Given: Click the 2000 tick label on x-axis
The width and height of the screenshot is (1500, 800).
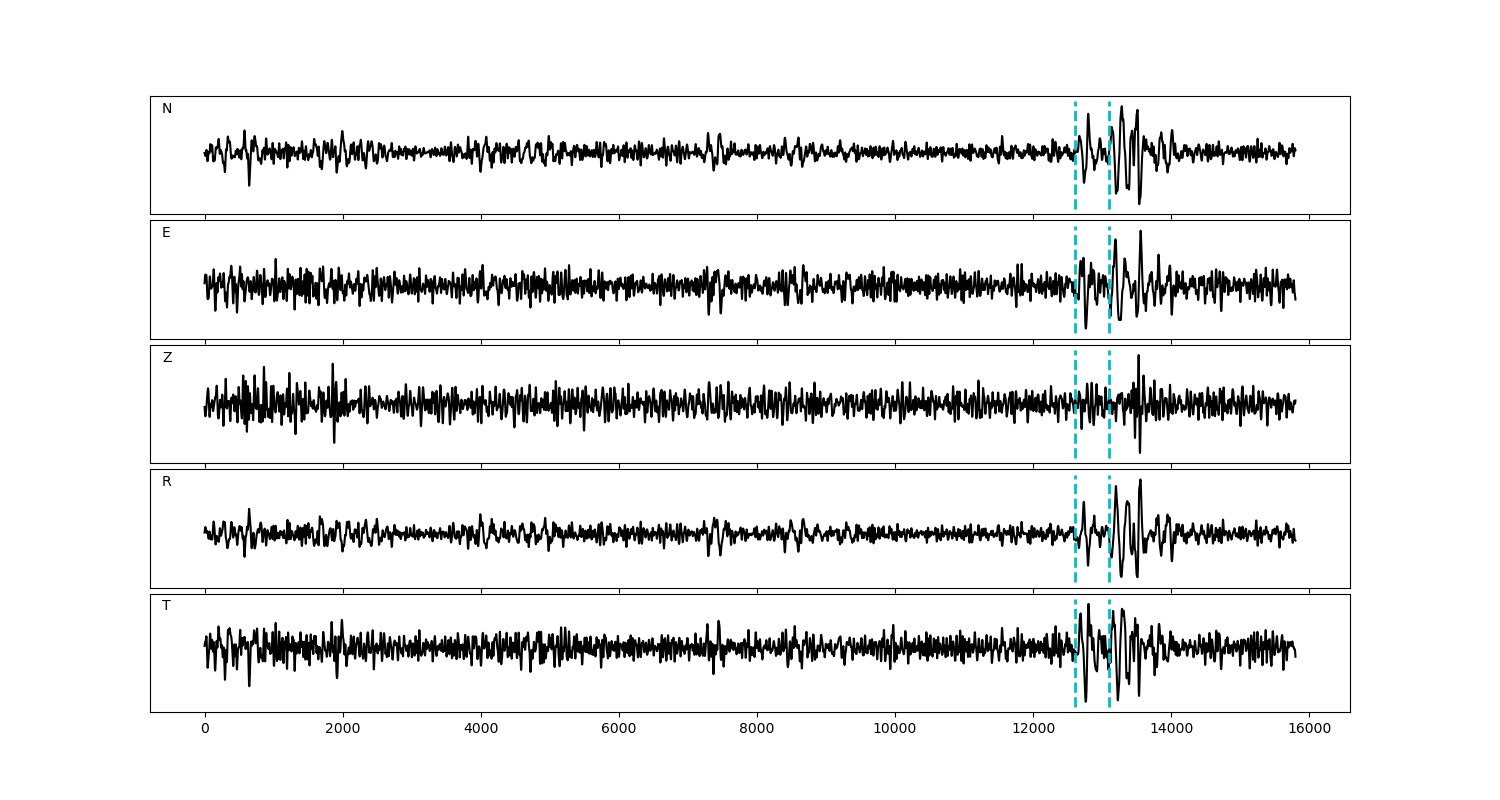Looking at the screenshot, I should pos(343,730).
